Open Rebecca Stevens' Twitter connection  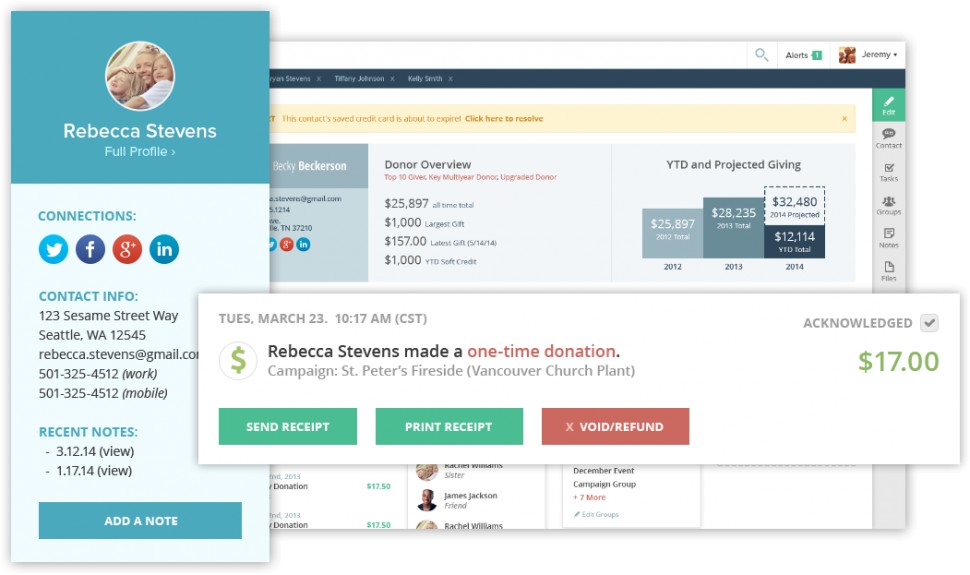click(54, 249)
